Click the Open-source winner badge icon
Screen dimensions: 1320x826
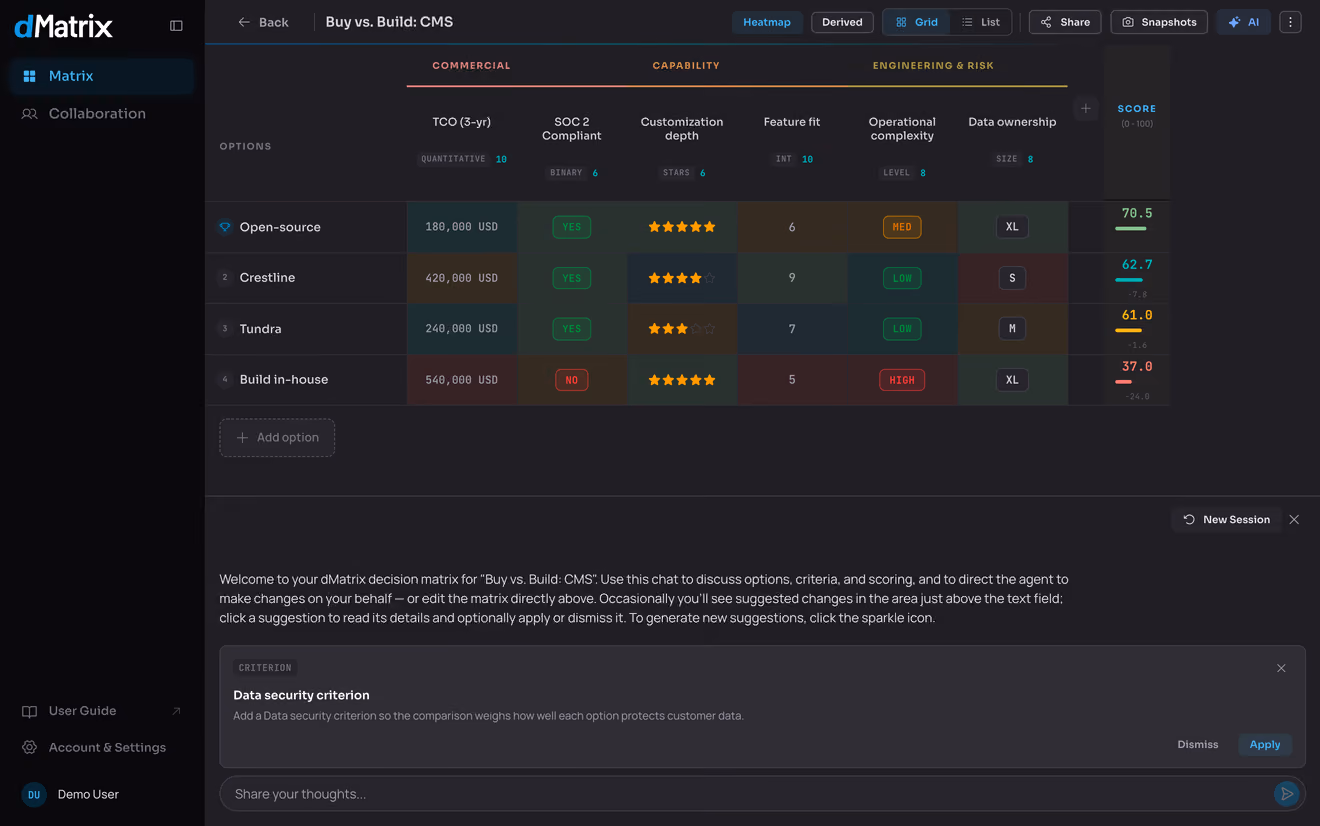[225, 227]
